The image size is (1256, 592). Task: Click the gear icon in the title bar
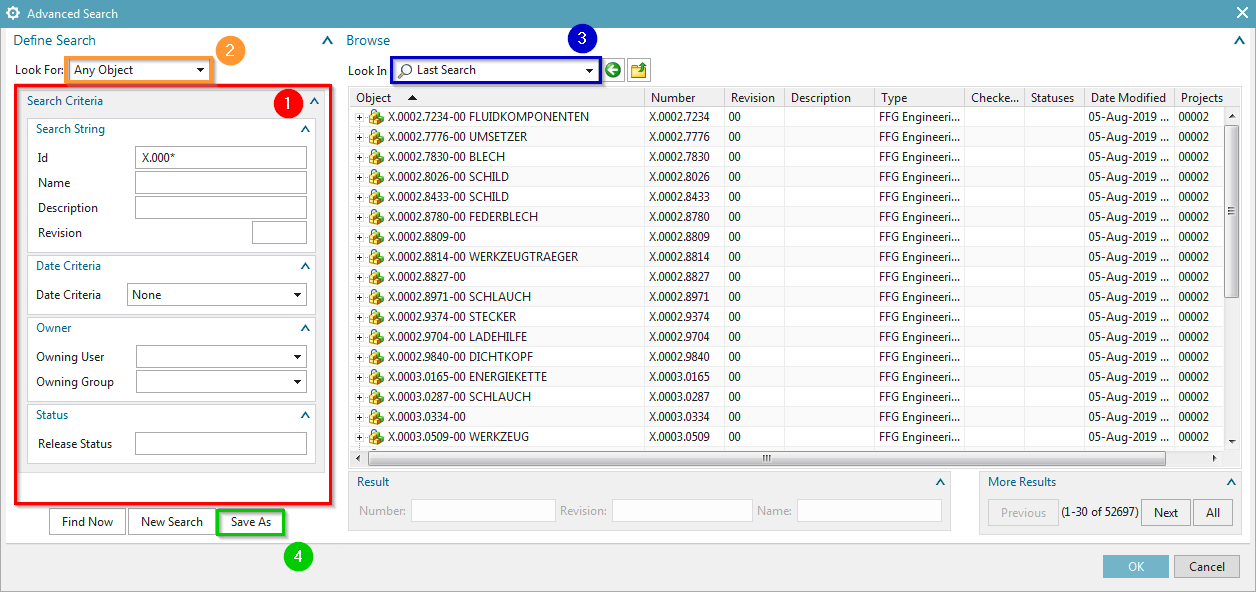click(13, 13)
